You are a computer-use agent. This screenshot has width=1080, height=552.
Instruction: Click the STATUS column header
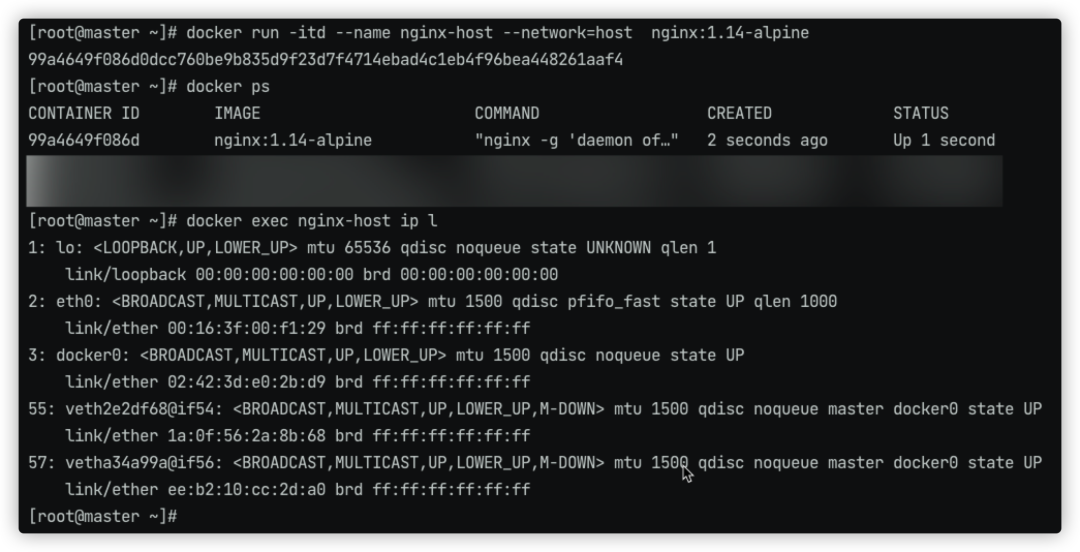coord(921,114)
